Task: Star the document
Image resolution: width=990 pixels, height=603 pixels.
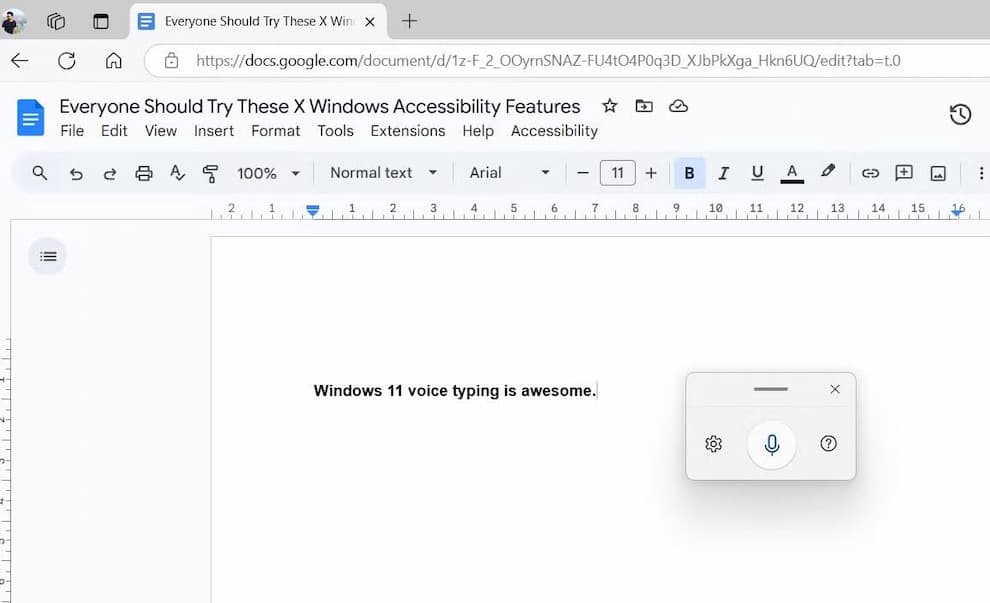Action: click(x=609, y=105)
